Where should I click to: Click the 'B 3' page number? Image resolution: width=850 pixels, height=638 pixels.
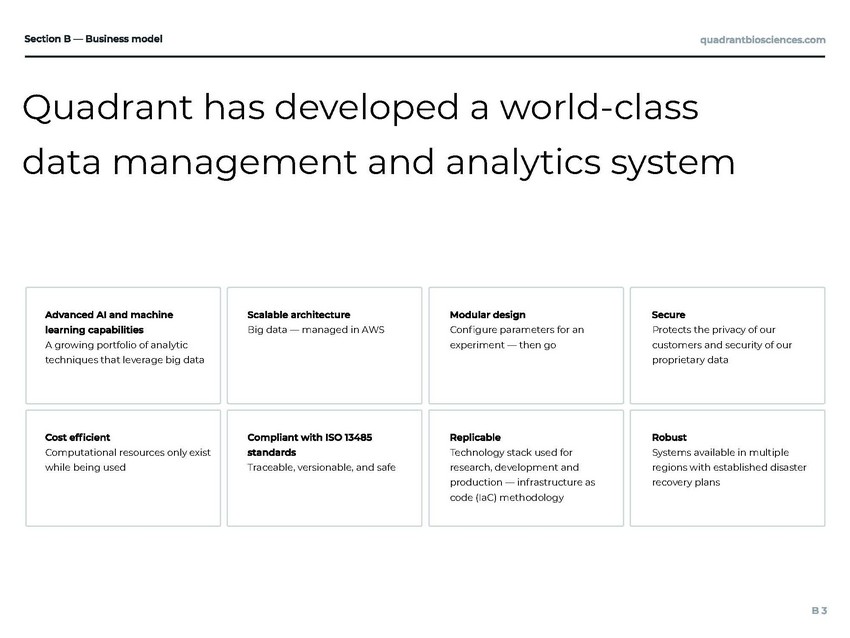[x=818, y=610]
